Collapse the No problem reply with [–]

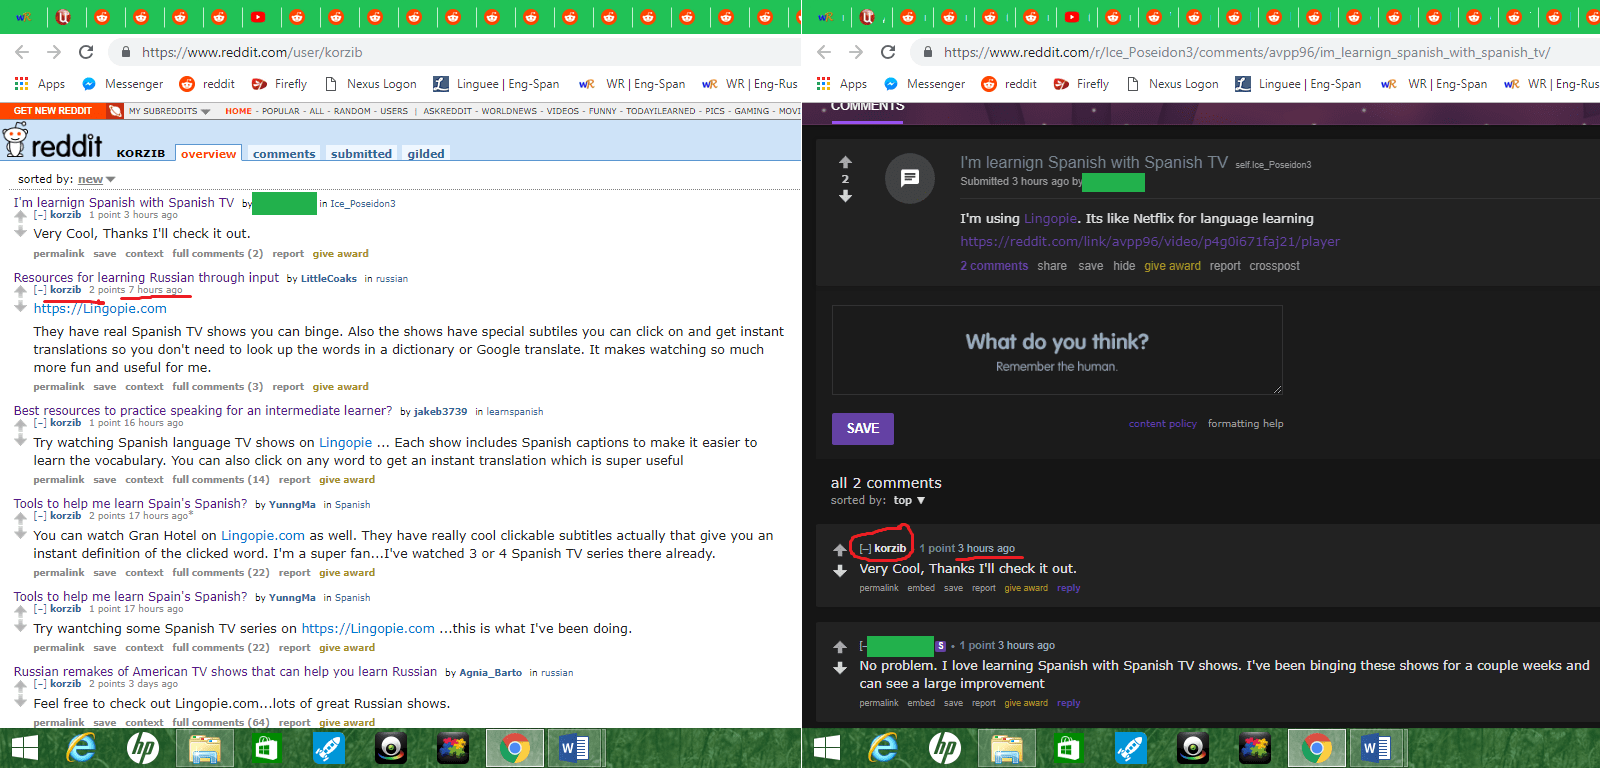[862, 646]
